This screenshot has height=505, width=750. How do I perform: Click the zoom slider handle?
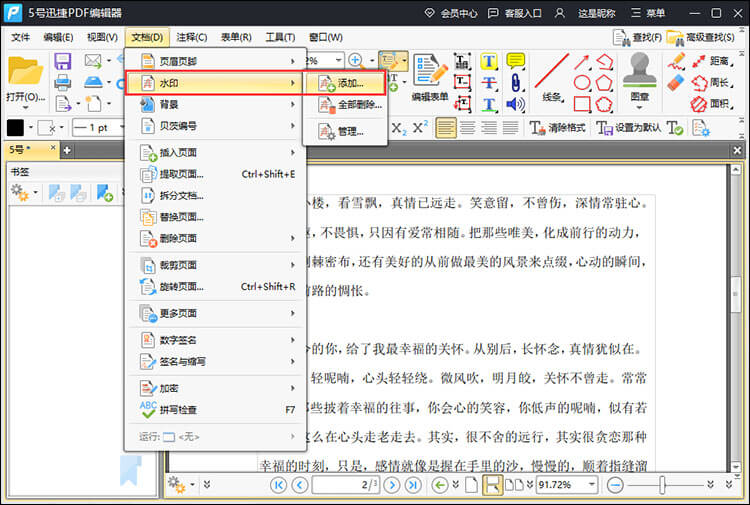tap(662, 485)
